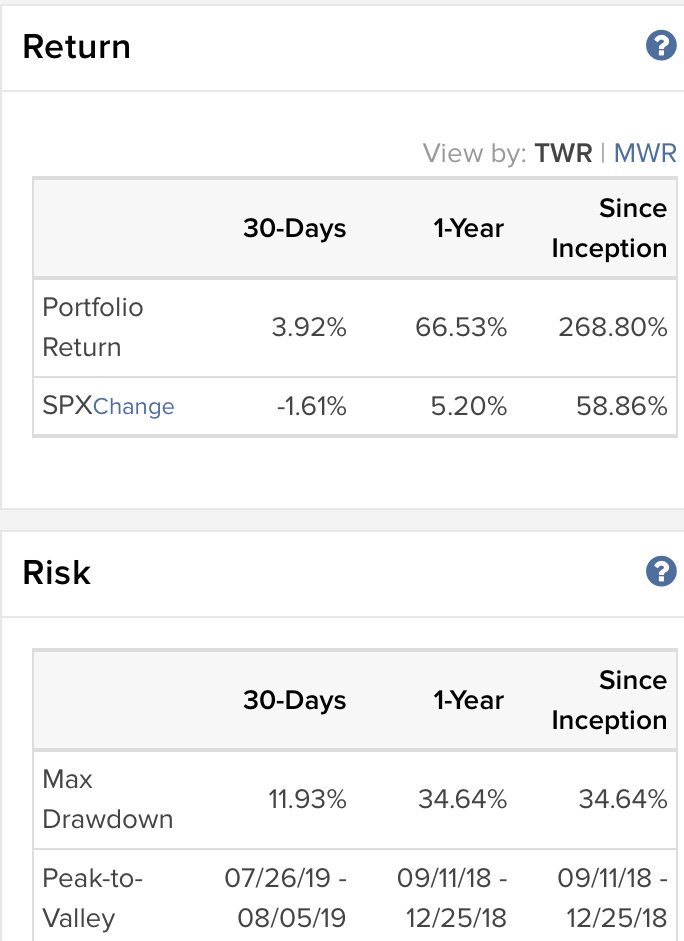Click the 11.93% max drawdown value
The width and height of the screenshot is (684, 941).
coord(307,799)
